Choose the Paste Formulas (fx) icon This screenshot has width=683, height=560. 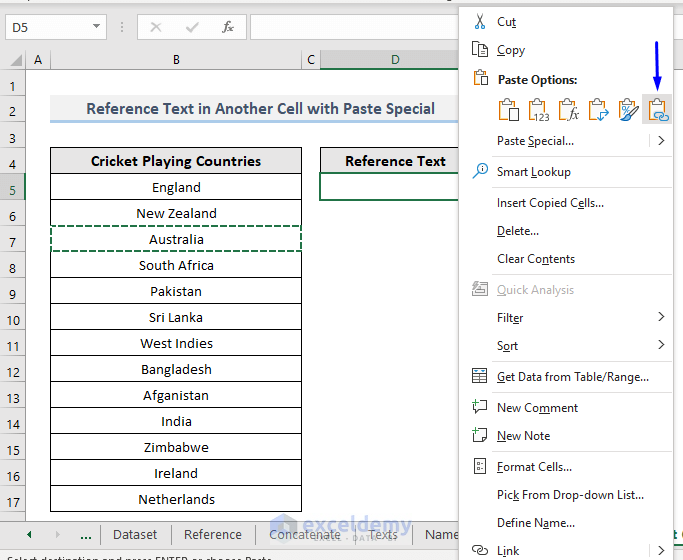pos(568,110)
